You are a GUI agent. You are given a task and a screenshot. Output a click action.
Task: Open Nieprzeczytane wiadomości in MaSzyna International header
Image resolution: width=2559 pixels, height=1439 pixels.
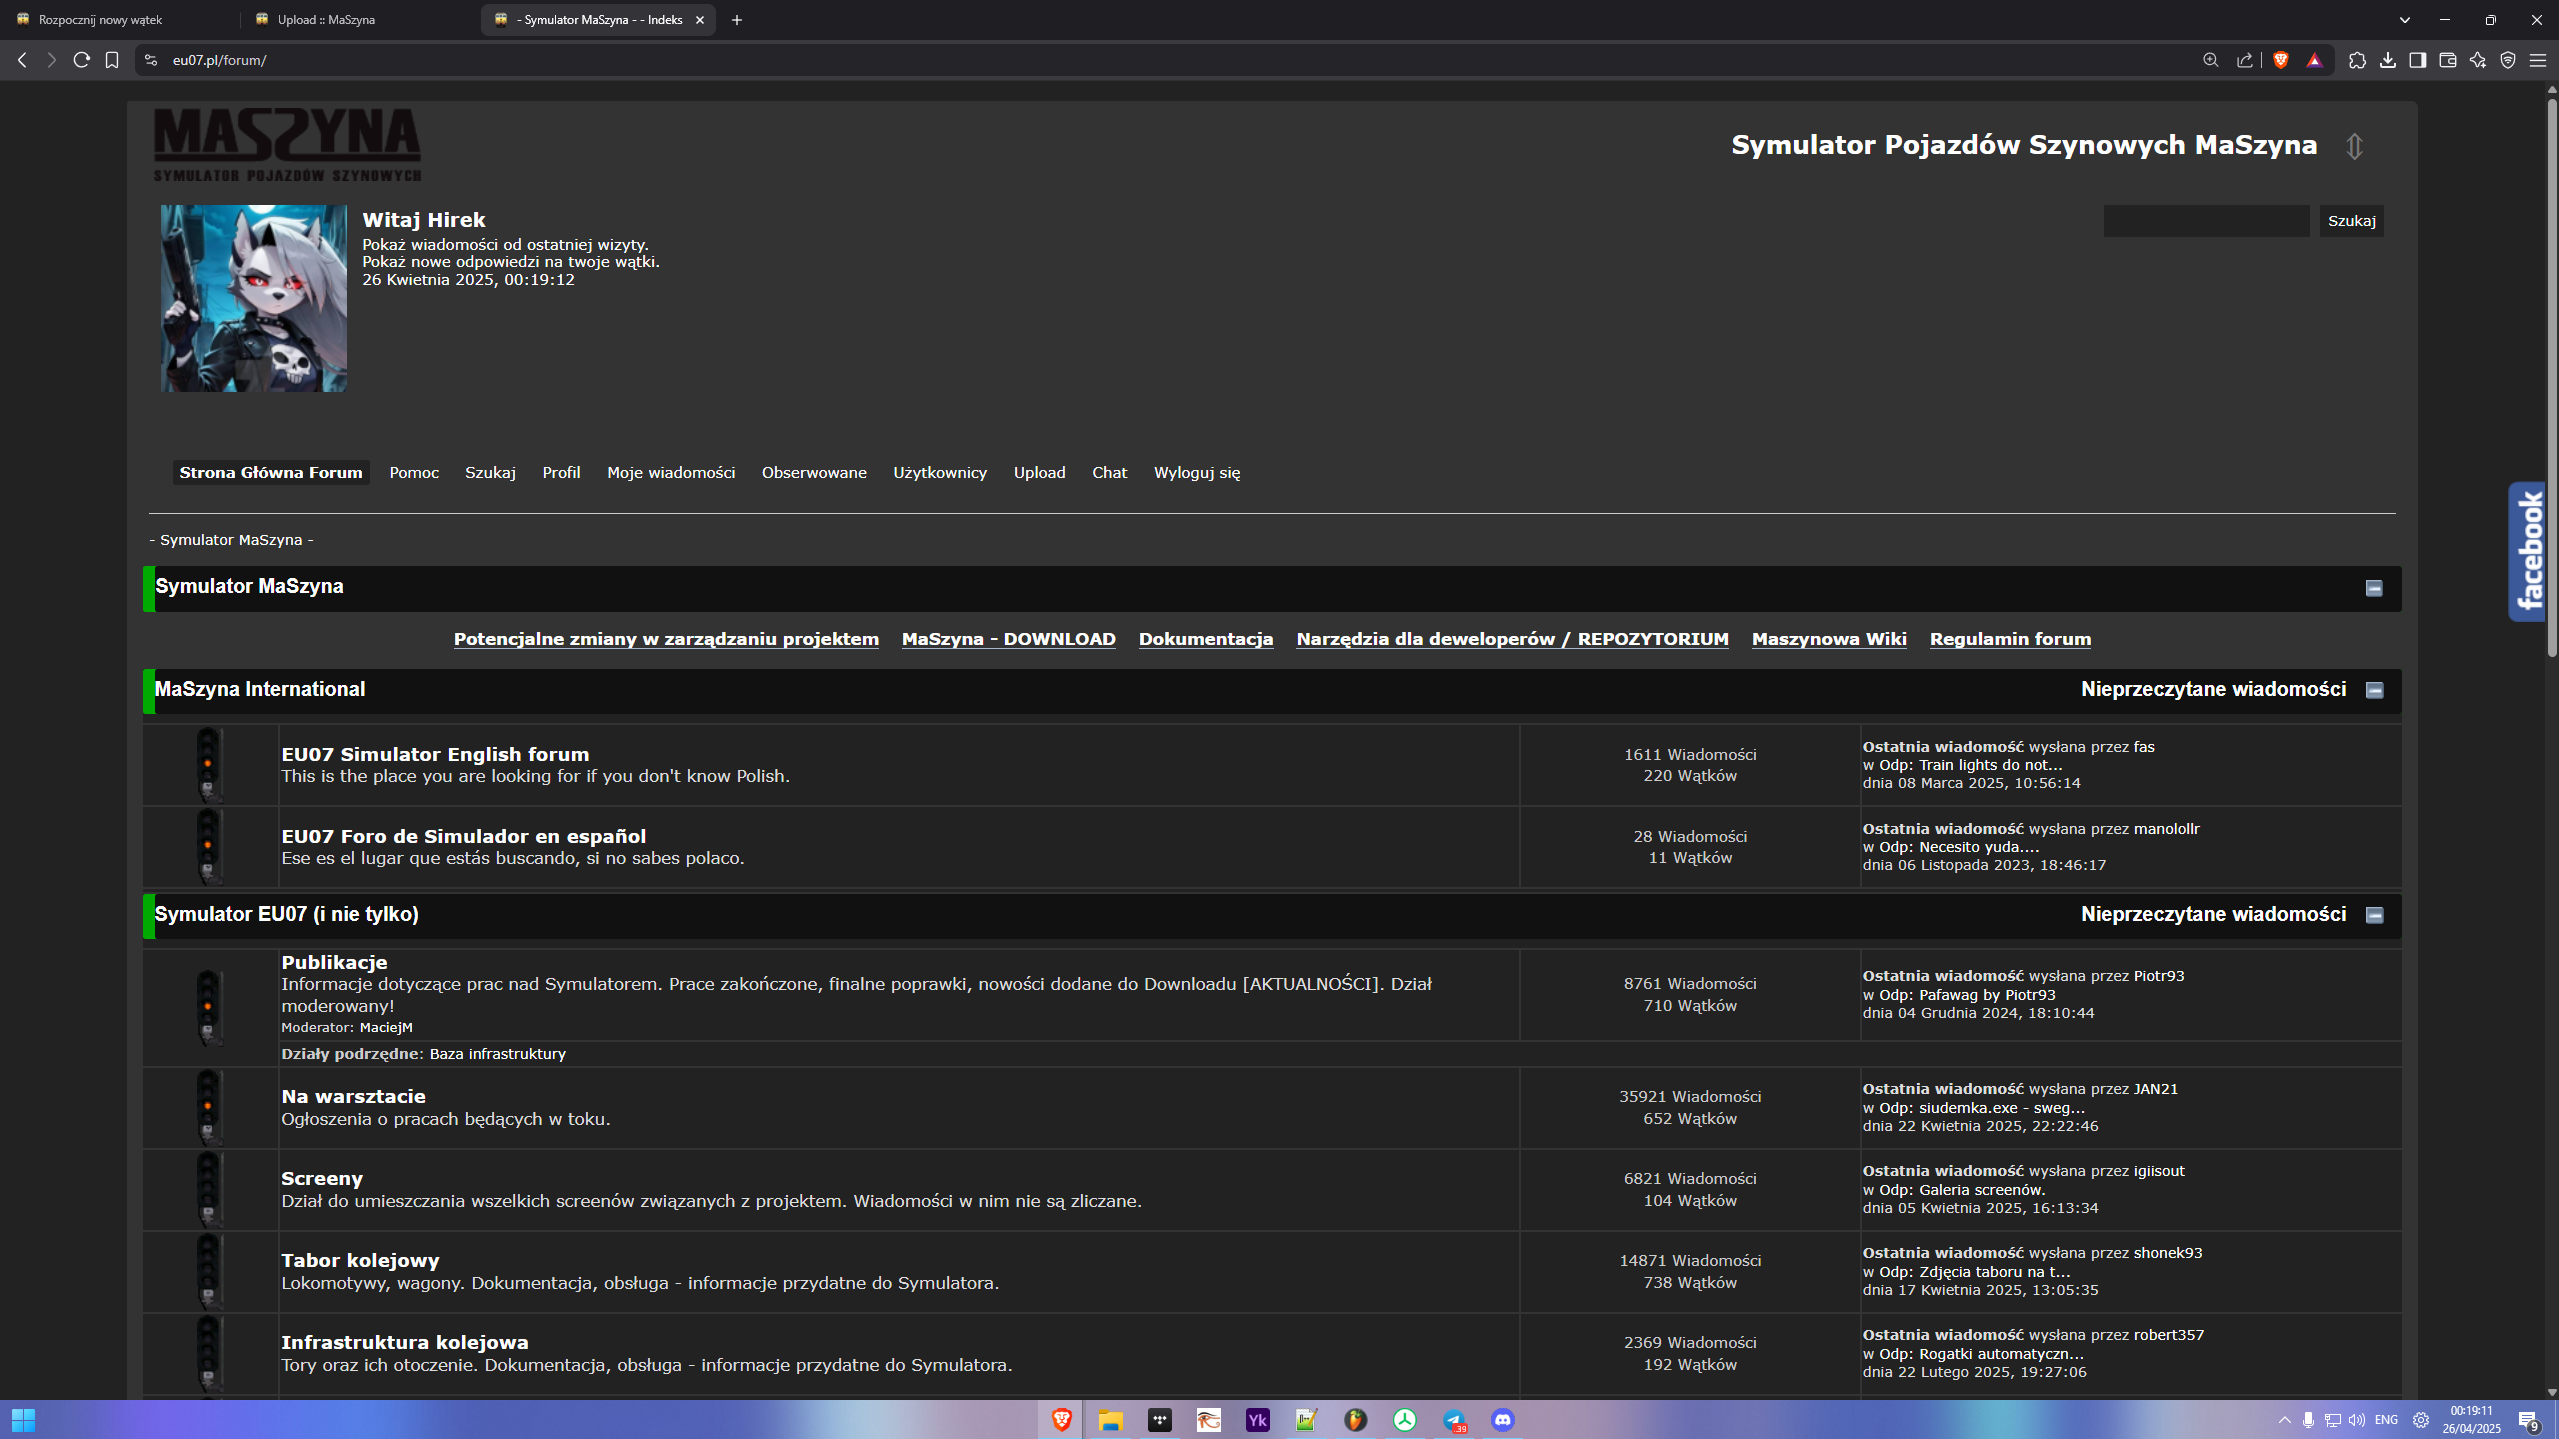pyautogui.click(x=2213, y=689)
